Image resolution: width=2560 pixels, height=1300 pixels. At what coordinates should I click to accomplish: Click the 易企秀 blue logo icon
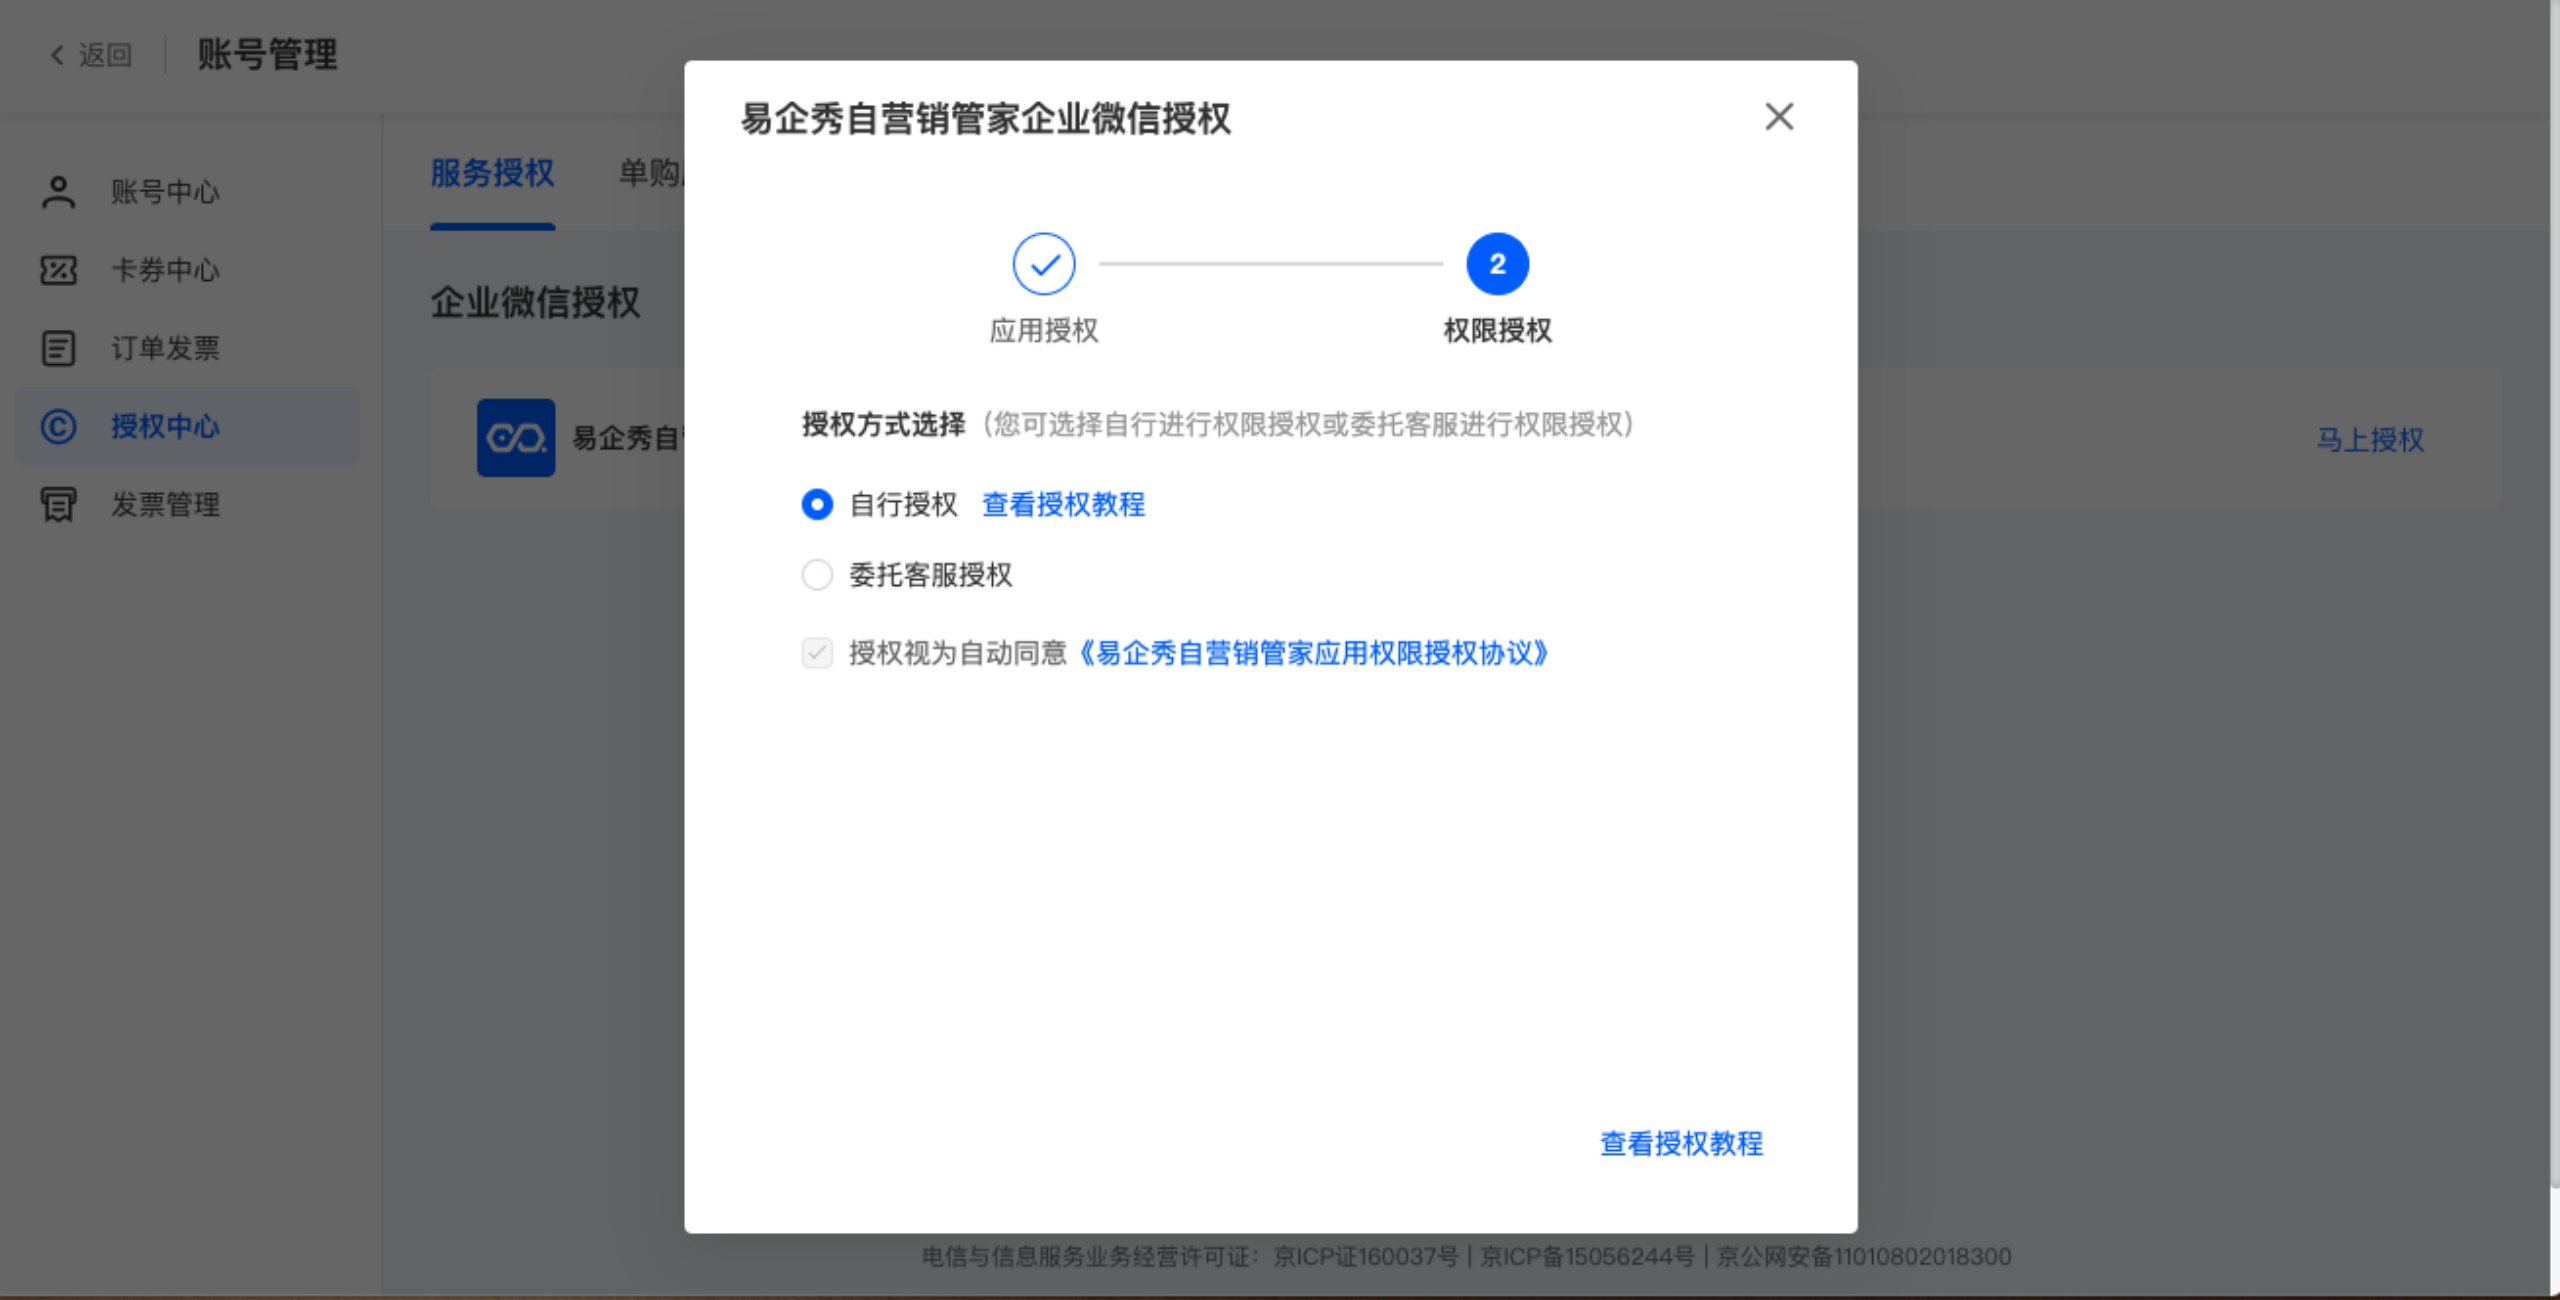click(516, 438)
